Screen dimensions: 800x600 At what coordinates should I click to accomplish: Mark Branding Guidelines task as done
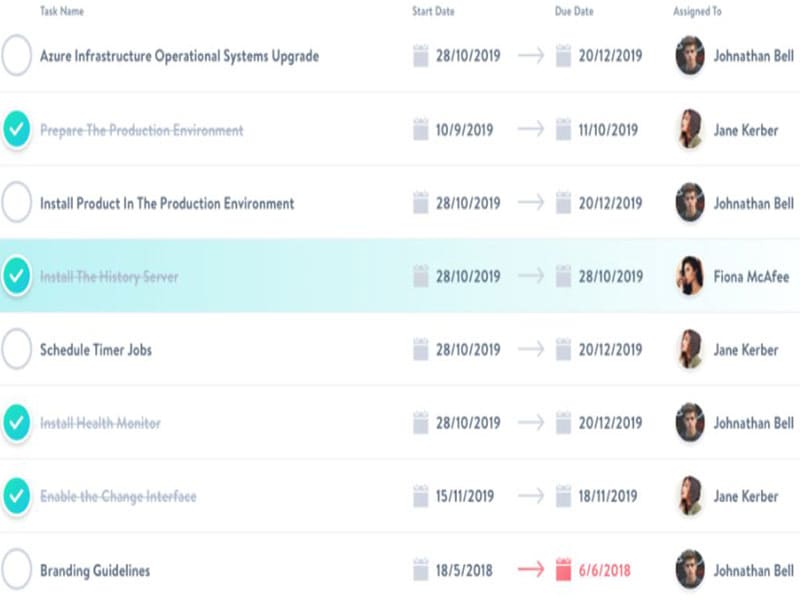pos(17,570)
